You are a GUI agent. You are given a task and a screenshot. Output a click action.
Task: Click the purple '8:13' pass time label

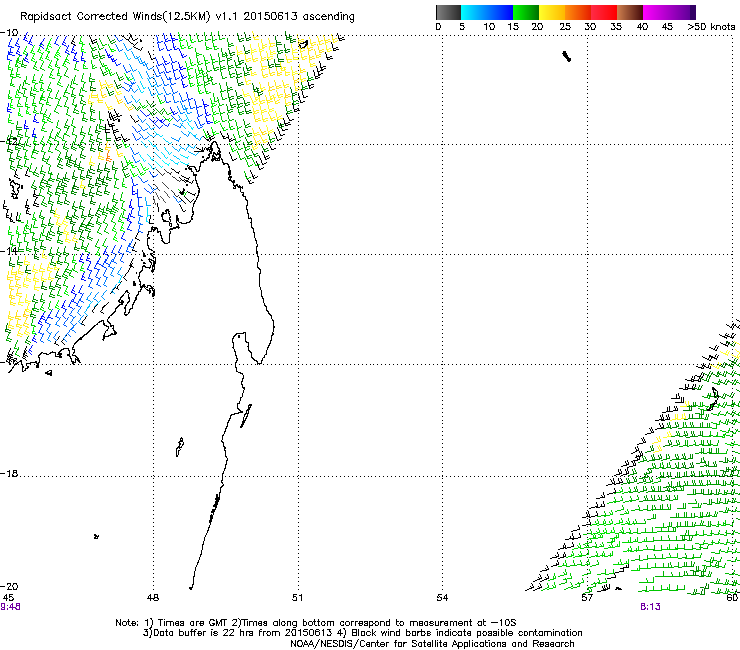pyautogui.click(x=650, y=607)
